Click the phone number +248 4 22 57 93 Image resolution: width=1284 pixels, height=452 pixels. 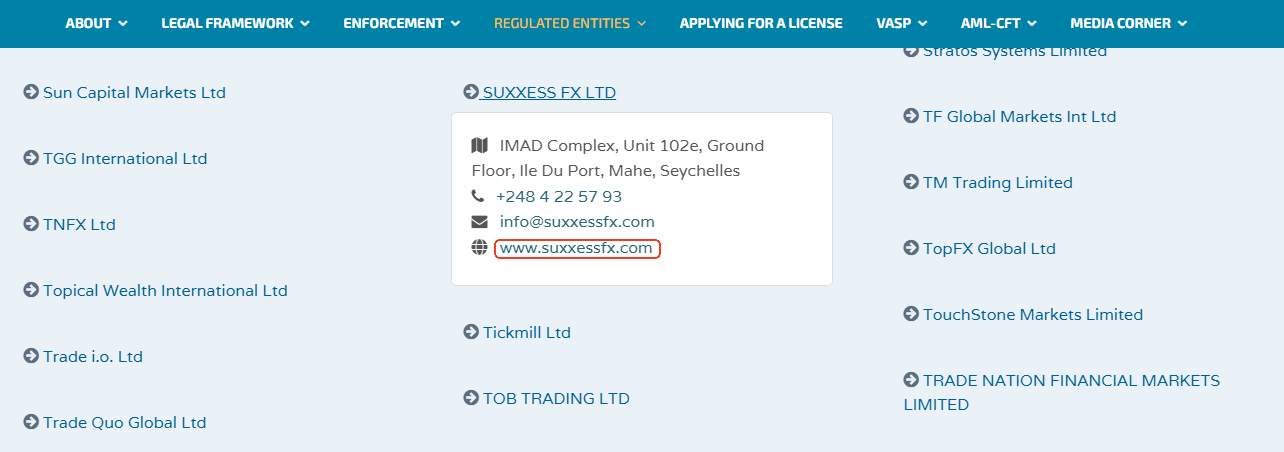click(x=558, y=197)
